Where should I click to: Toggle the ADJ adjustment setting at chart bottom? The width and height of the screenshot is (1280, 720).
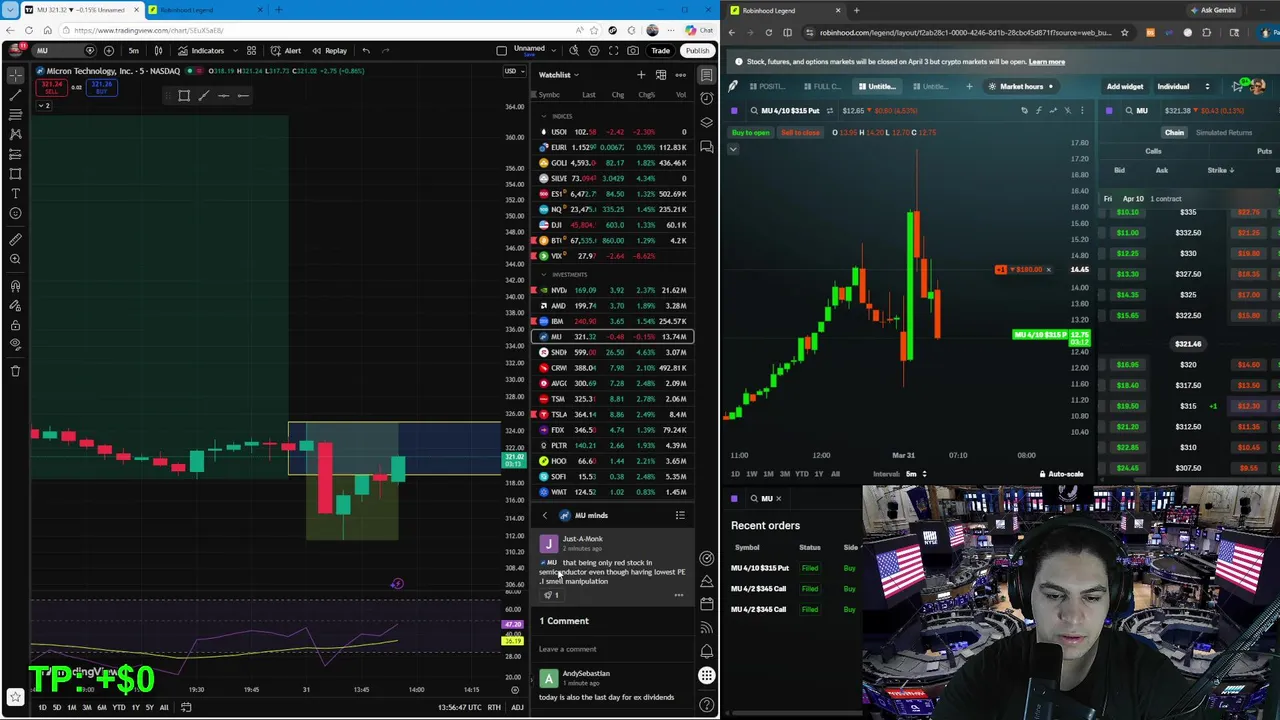[x=517, y=707]
